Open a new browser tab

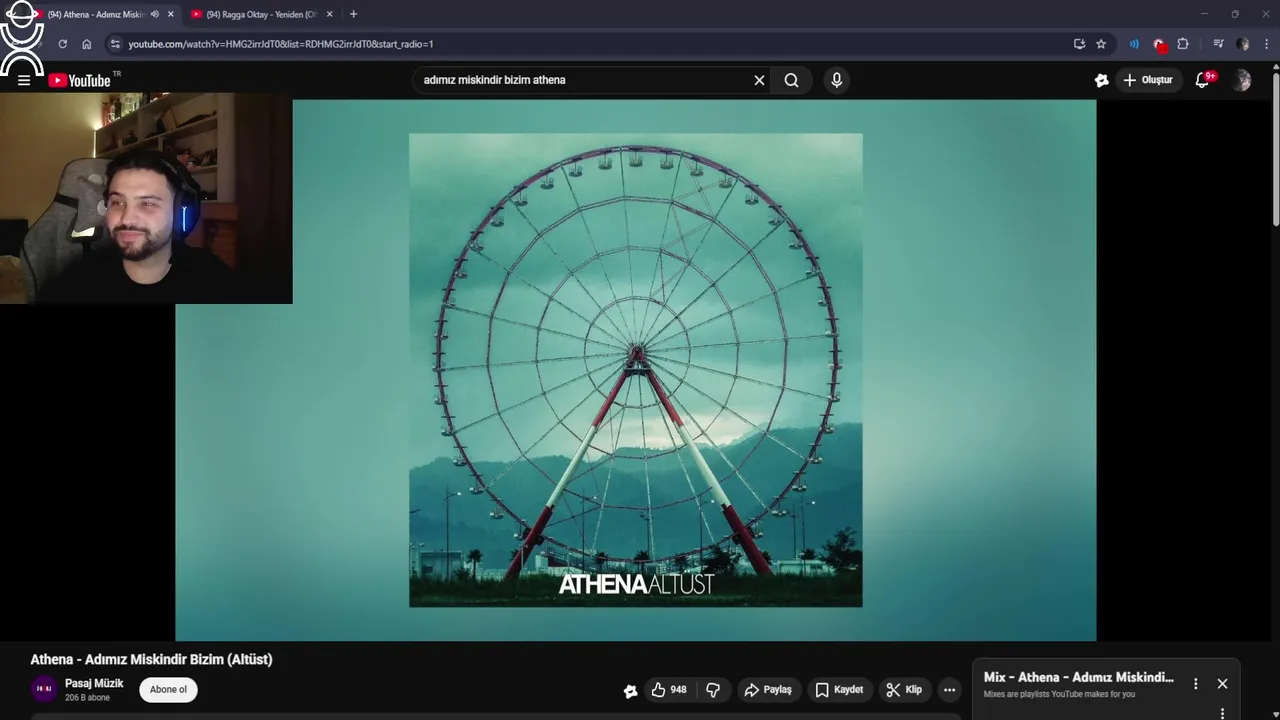pyautogui.click(x=353, y=14)
